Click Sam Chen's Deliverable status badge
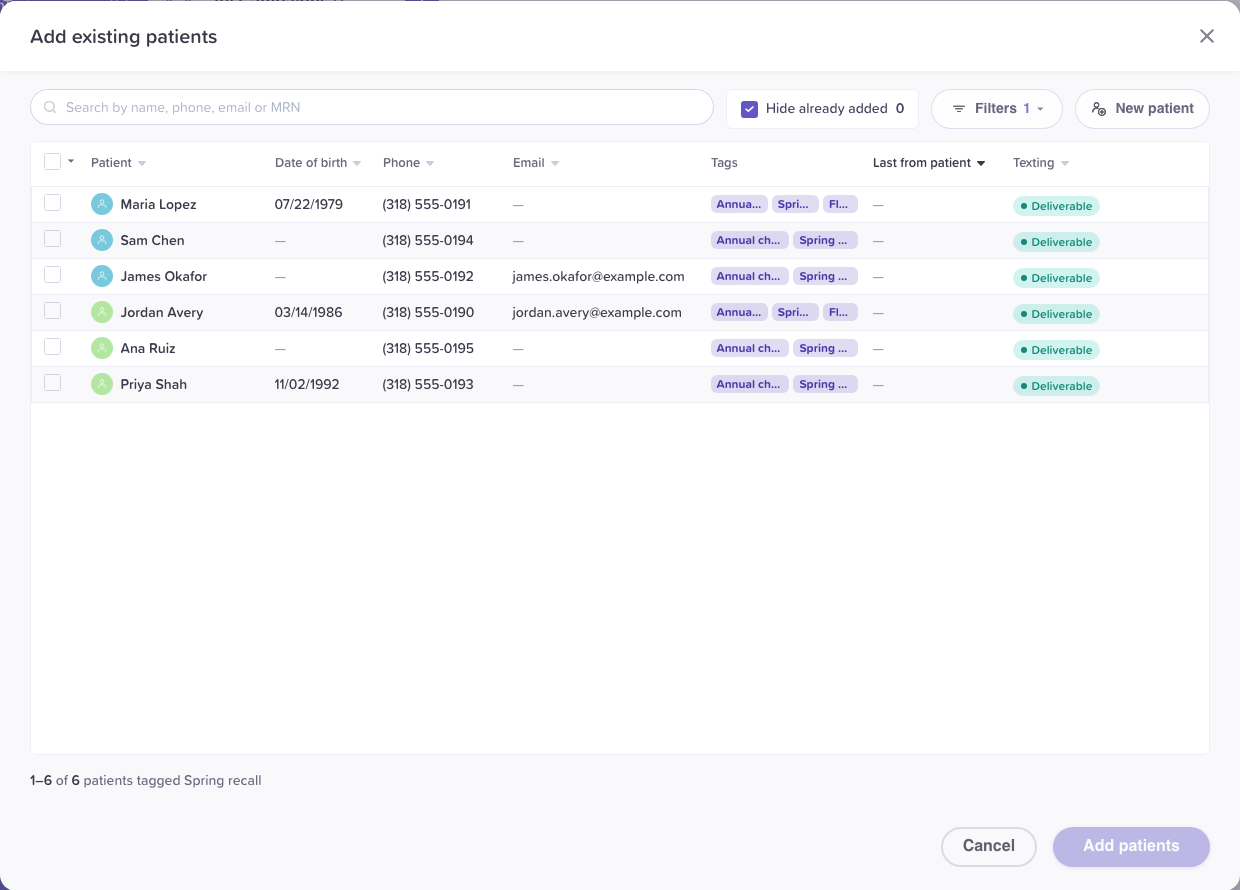The width and height of the screenshot is (1240, 890). tap(1056, 242)
